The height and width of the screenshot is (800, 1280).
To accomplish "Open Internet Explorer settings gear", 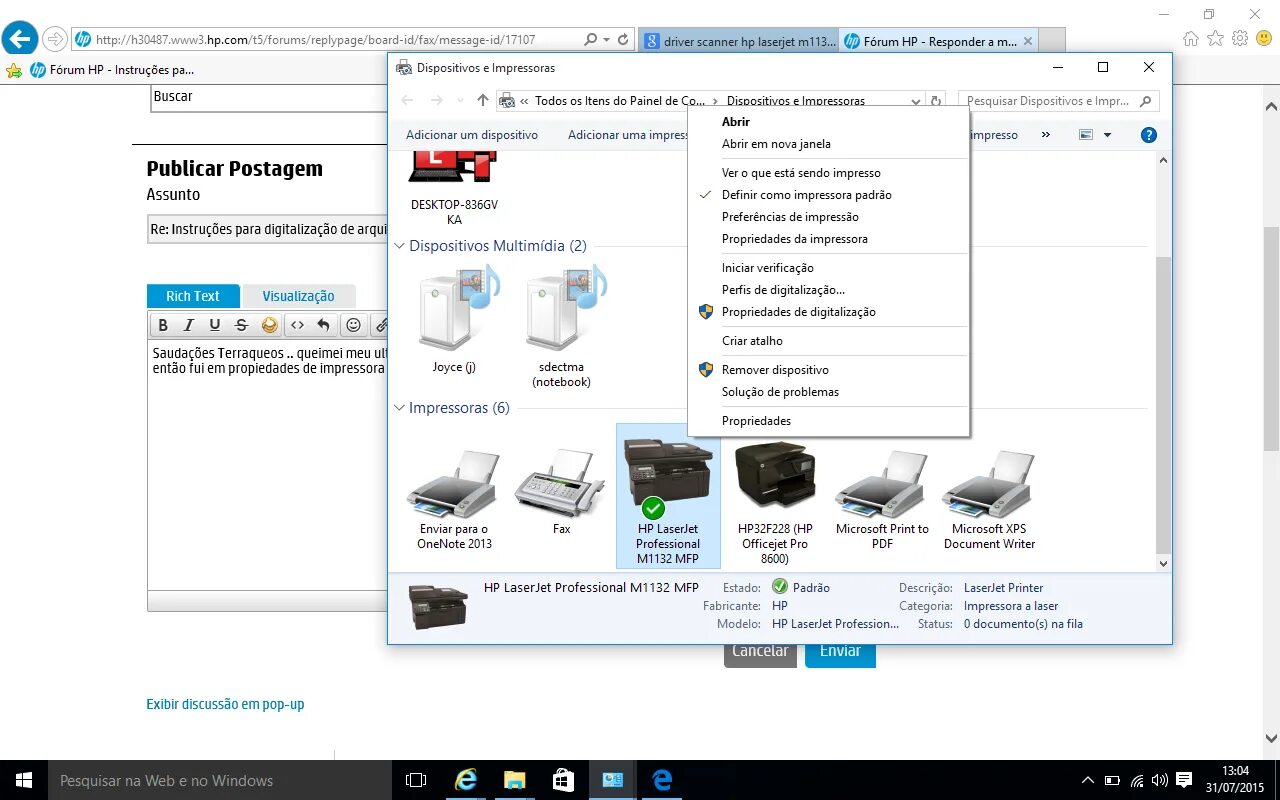I will pyautogui.click(x=1240, y=39).
